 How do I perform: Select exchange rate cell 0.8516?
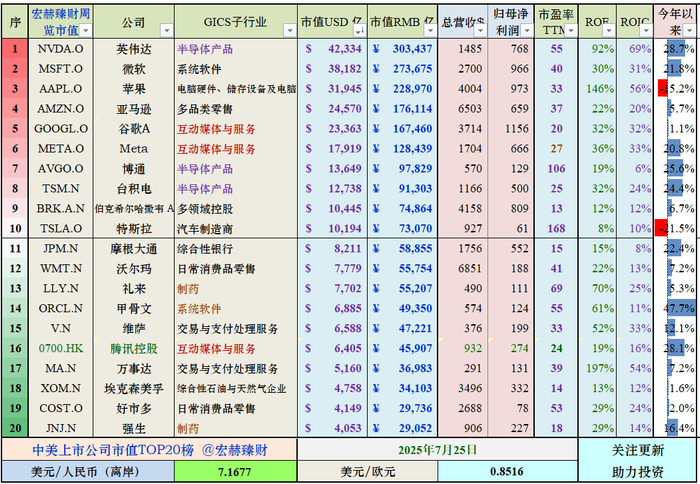[508, 472]
